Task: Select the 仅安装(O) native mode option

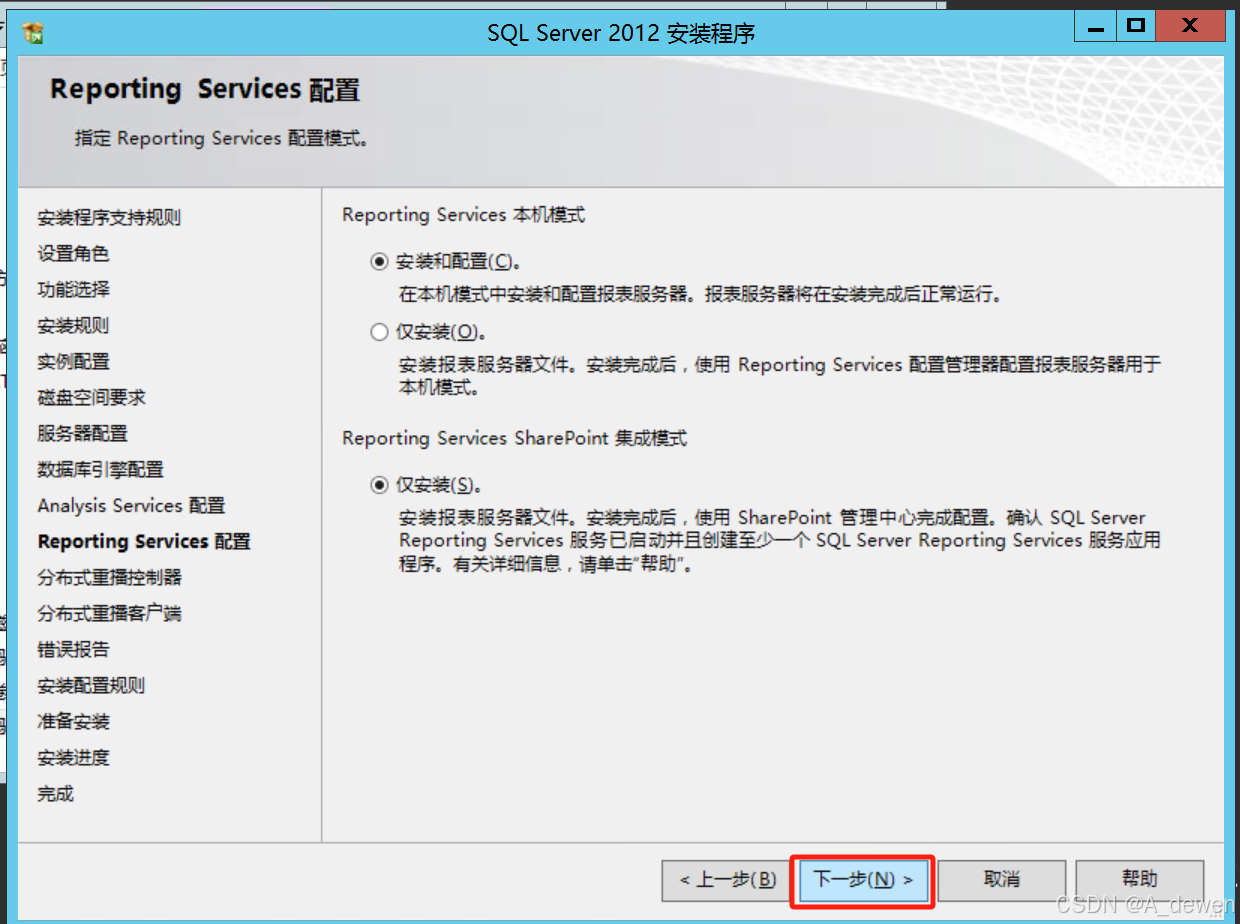Action: [x=379, y=332]
